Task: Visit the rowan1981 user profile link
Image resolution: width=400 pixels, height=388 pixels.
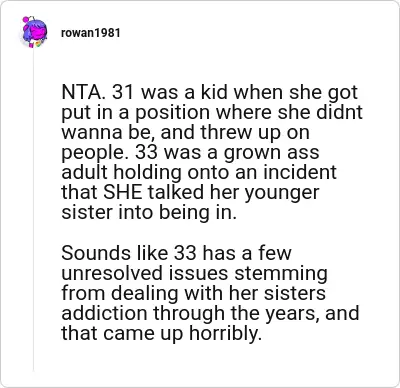Action: [91, 33]
